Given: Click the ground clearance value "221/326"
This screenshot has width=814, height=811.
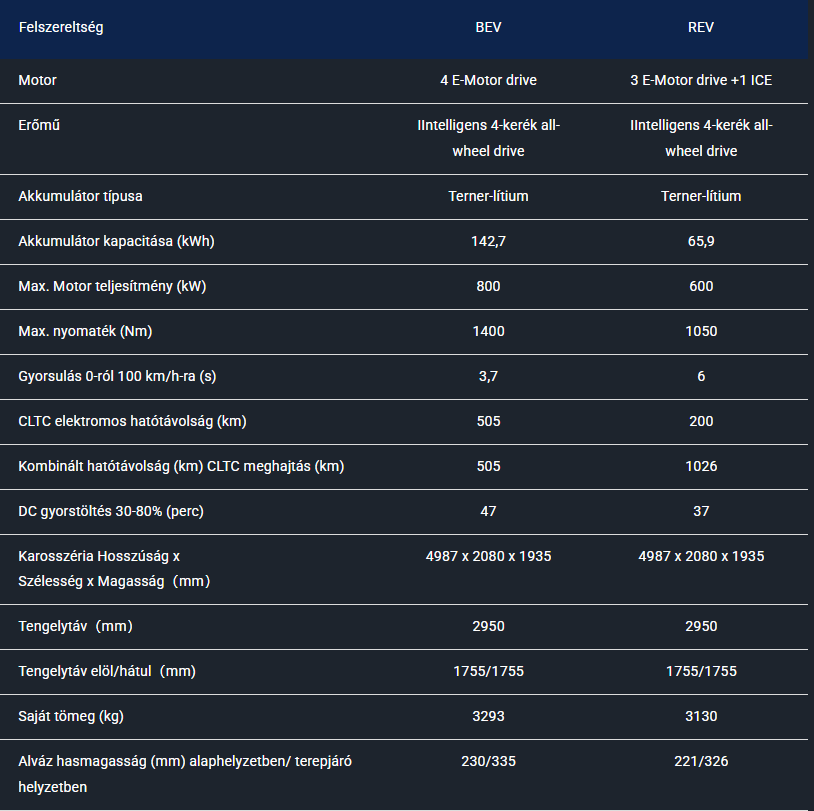Looking at the screenshot, I should (x=701, y=762).
